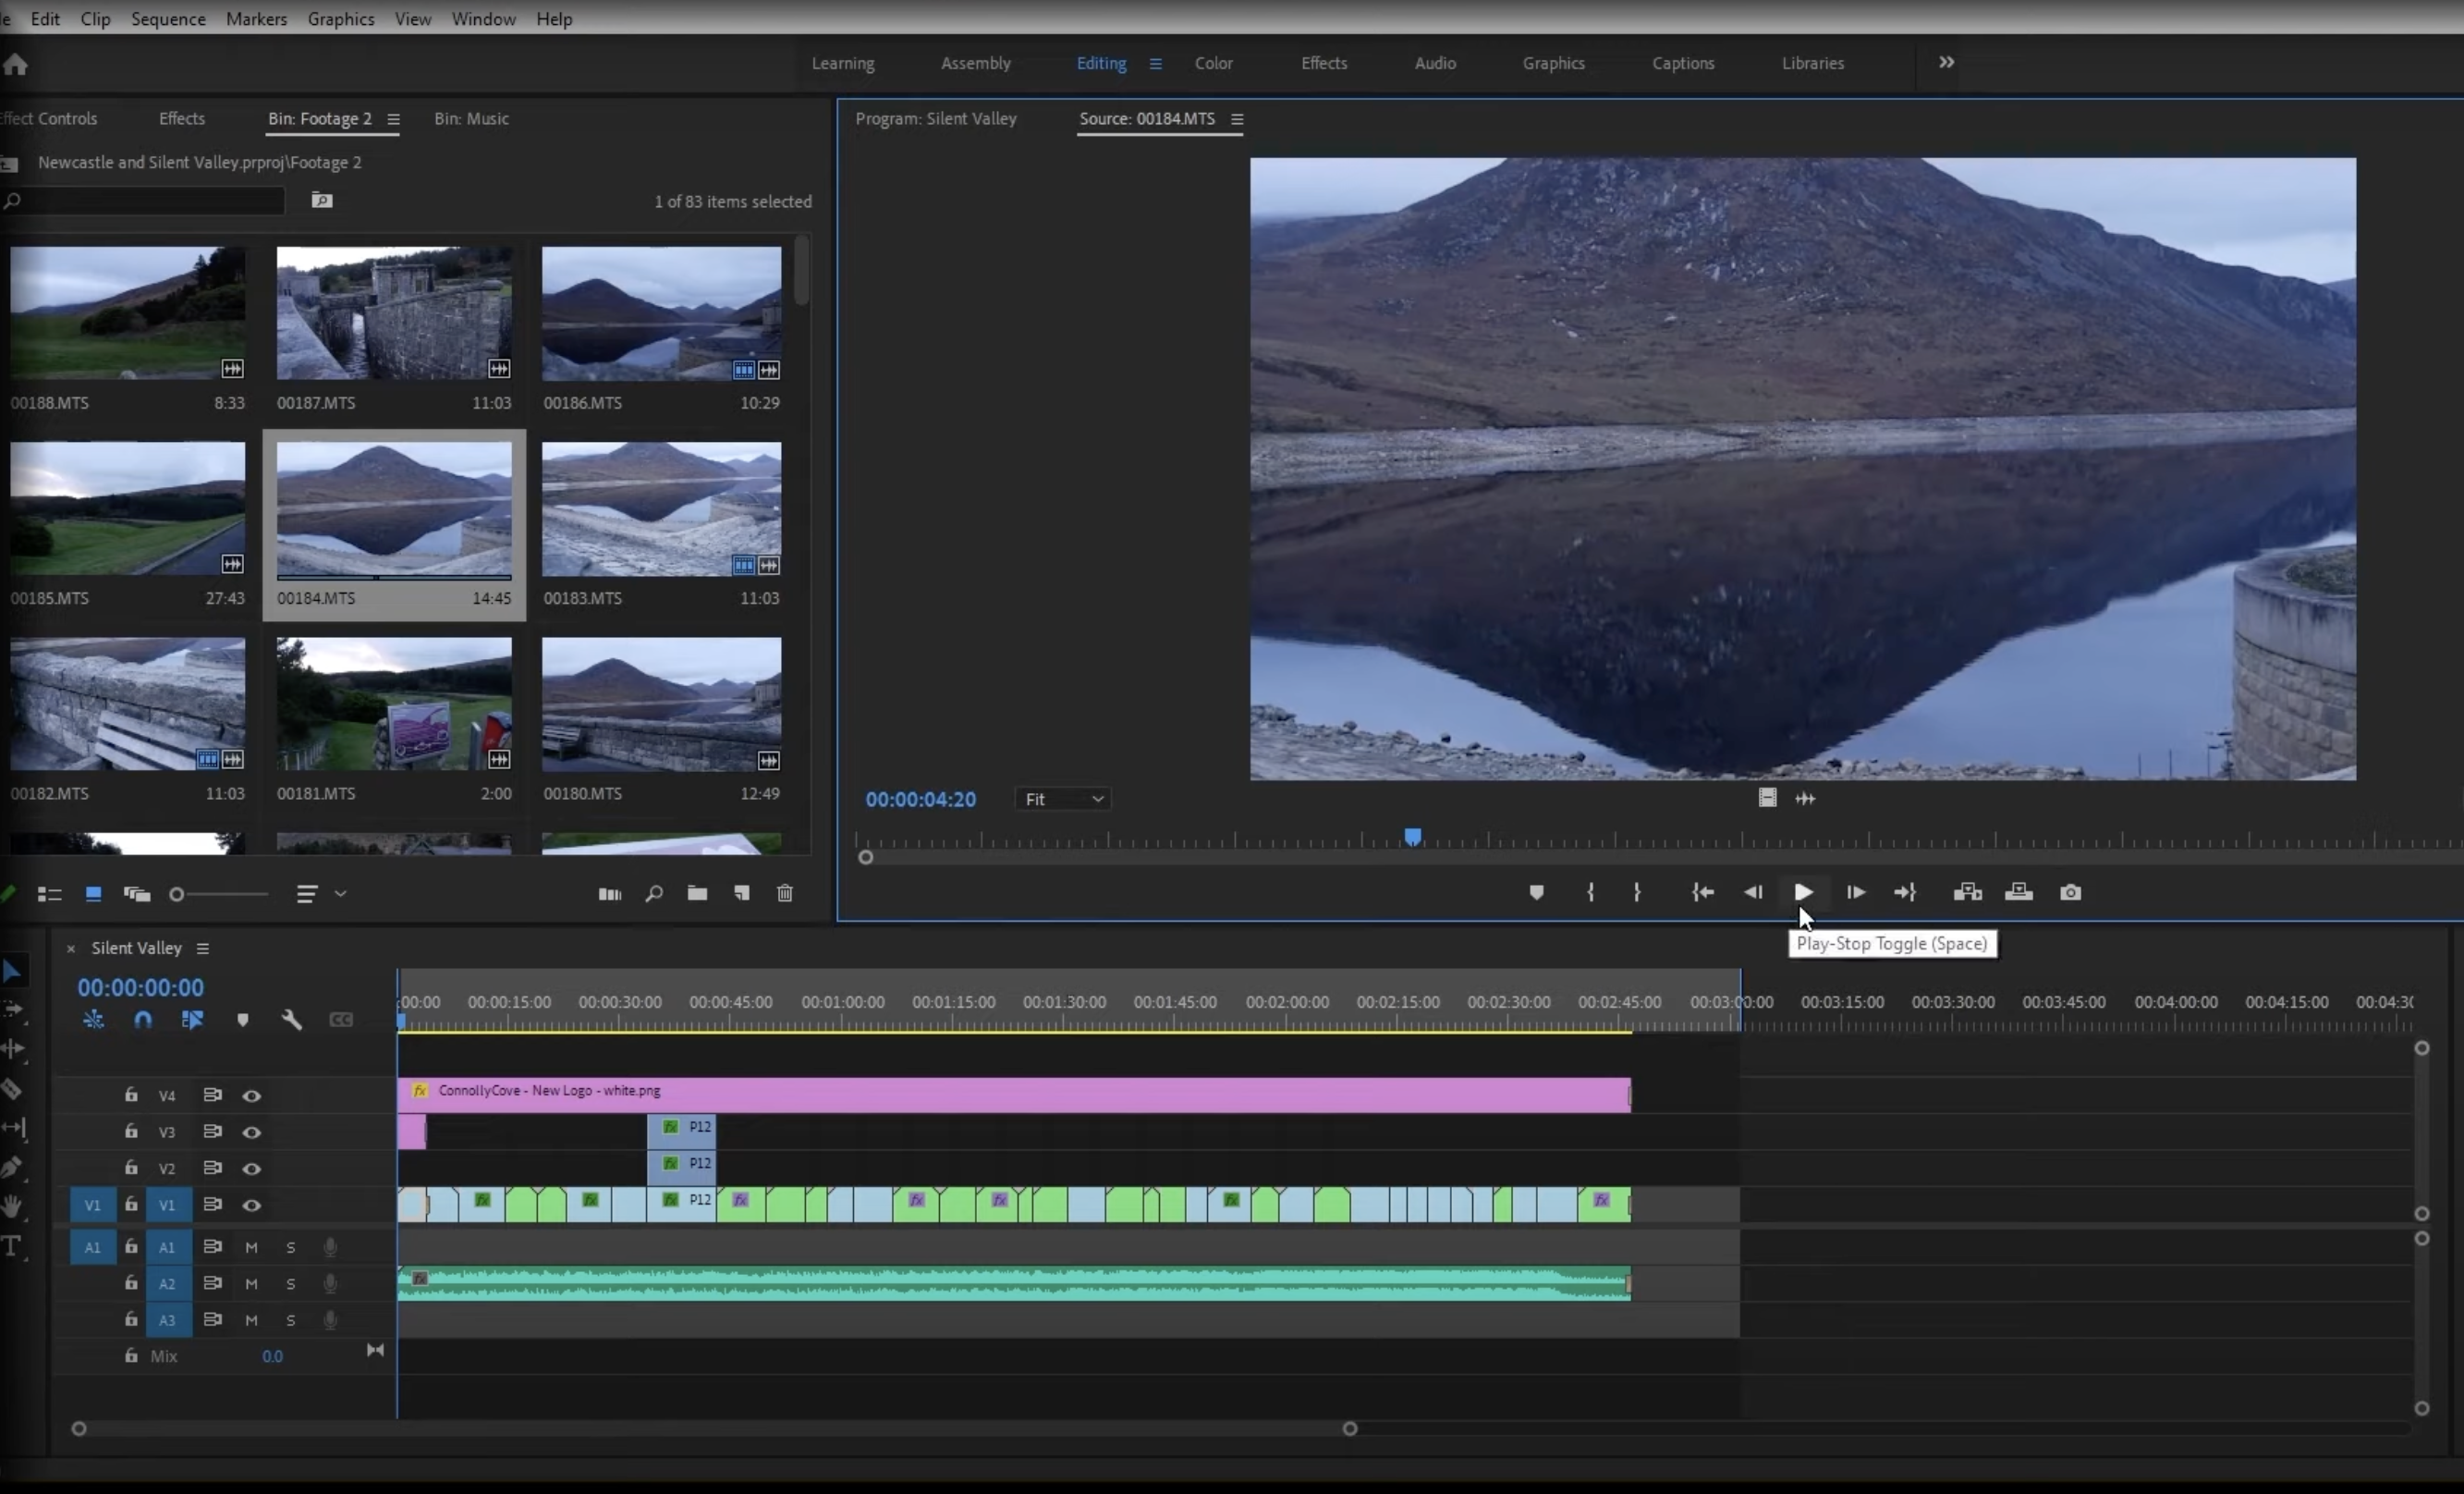Toggle lock on track V3

(131, 1131)
